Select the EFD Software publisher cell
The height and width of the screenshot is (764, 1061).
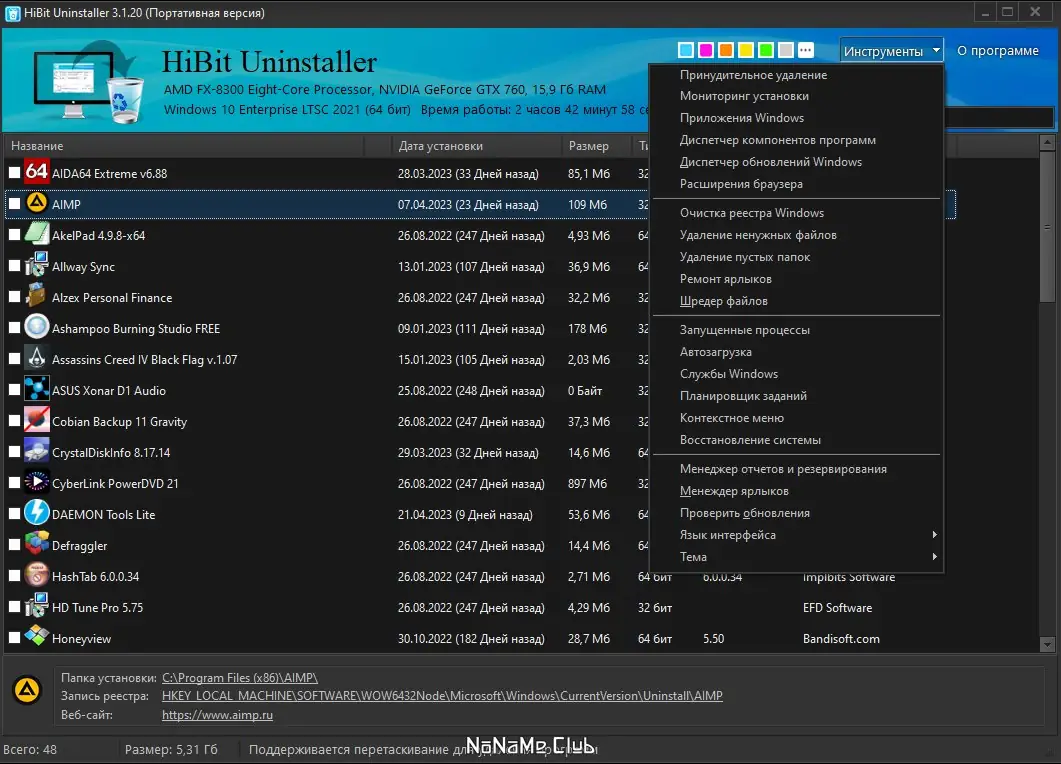pos(837,608)
